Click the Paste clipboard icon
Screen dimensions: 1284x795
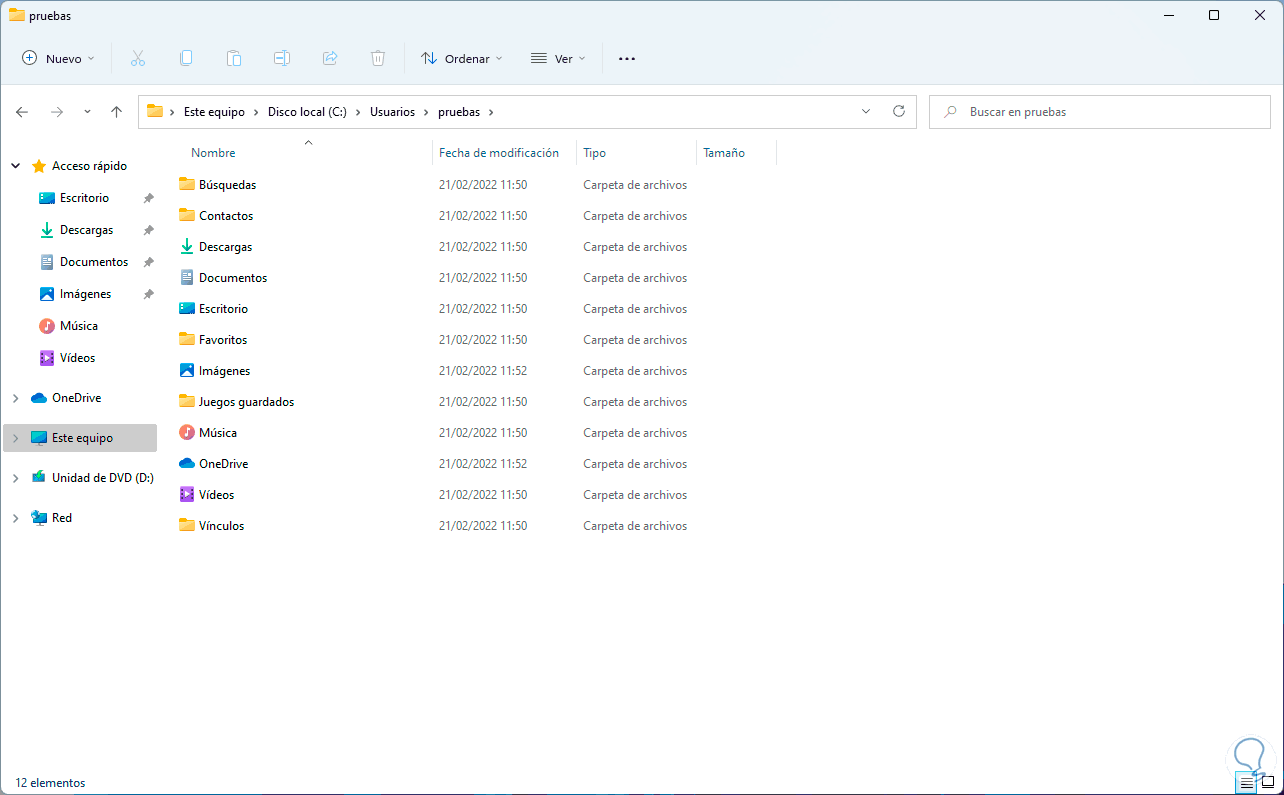pos(234,58)
